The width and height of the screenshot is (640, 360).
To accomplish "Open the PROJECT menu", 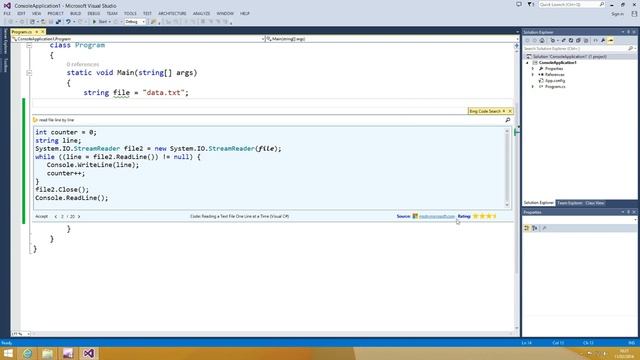I will [56, 13].
